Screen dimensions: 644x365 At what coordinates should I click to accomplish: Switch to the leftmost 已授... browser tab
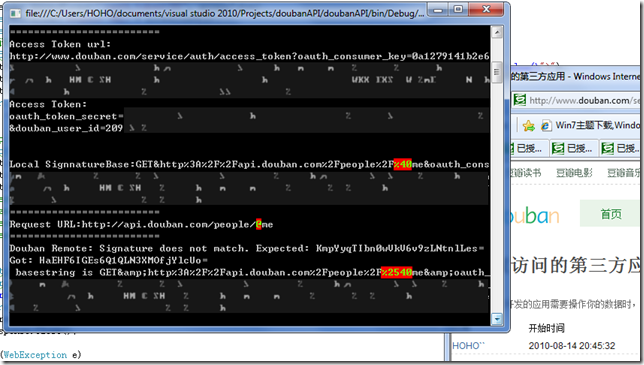pos(527,148)
